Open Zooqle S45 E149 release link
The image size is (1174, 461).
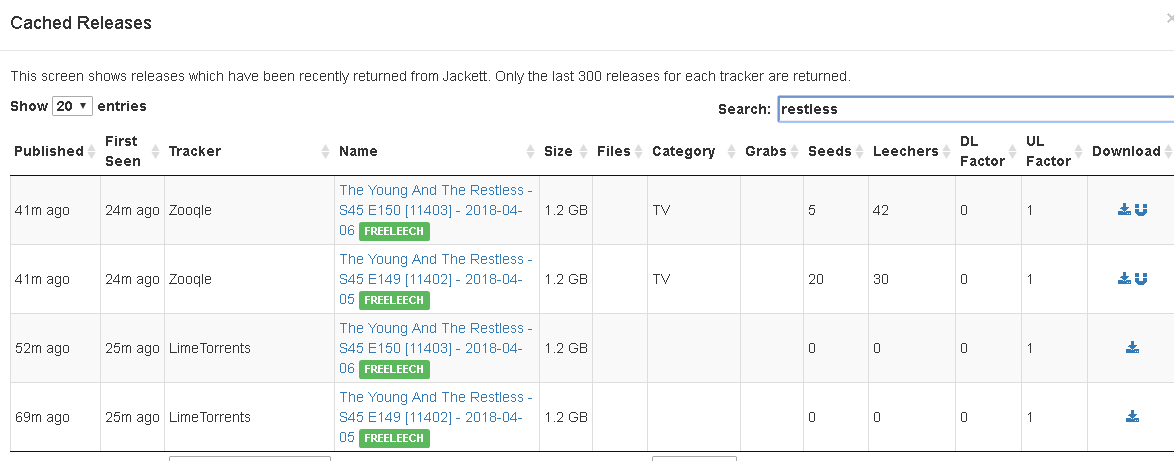point(435,268)
